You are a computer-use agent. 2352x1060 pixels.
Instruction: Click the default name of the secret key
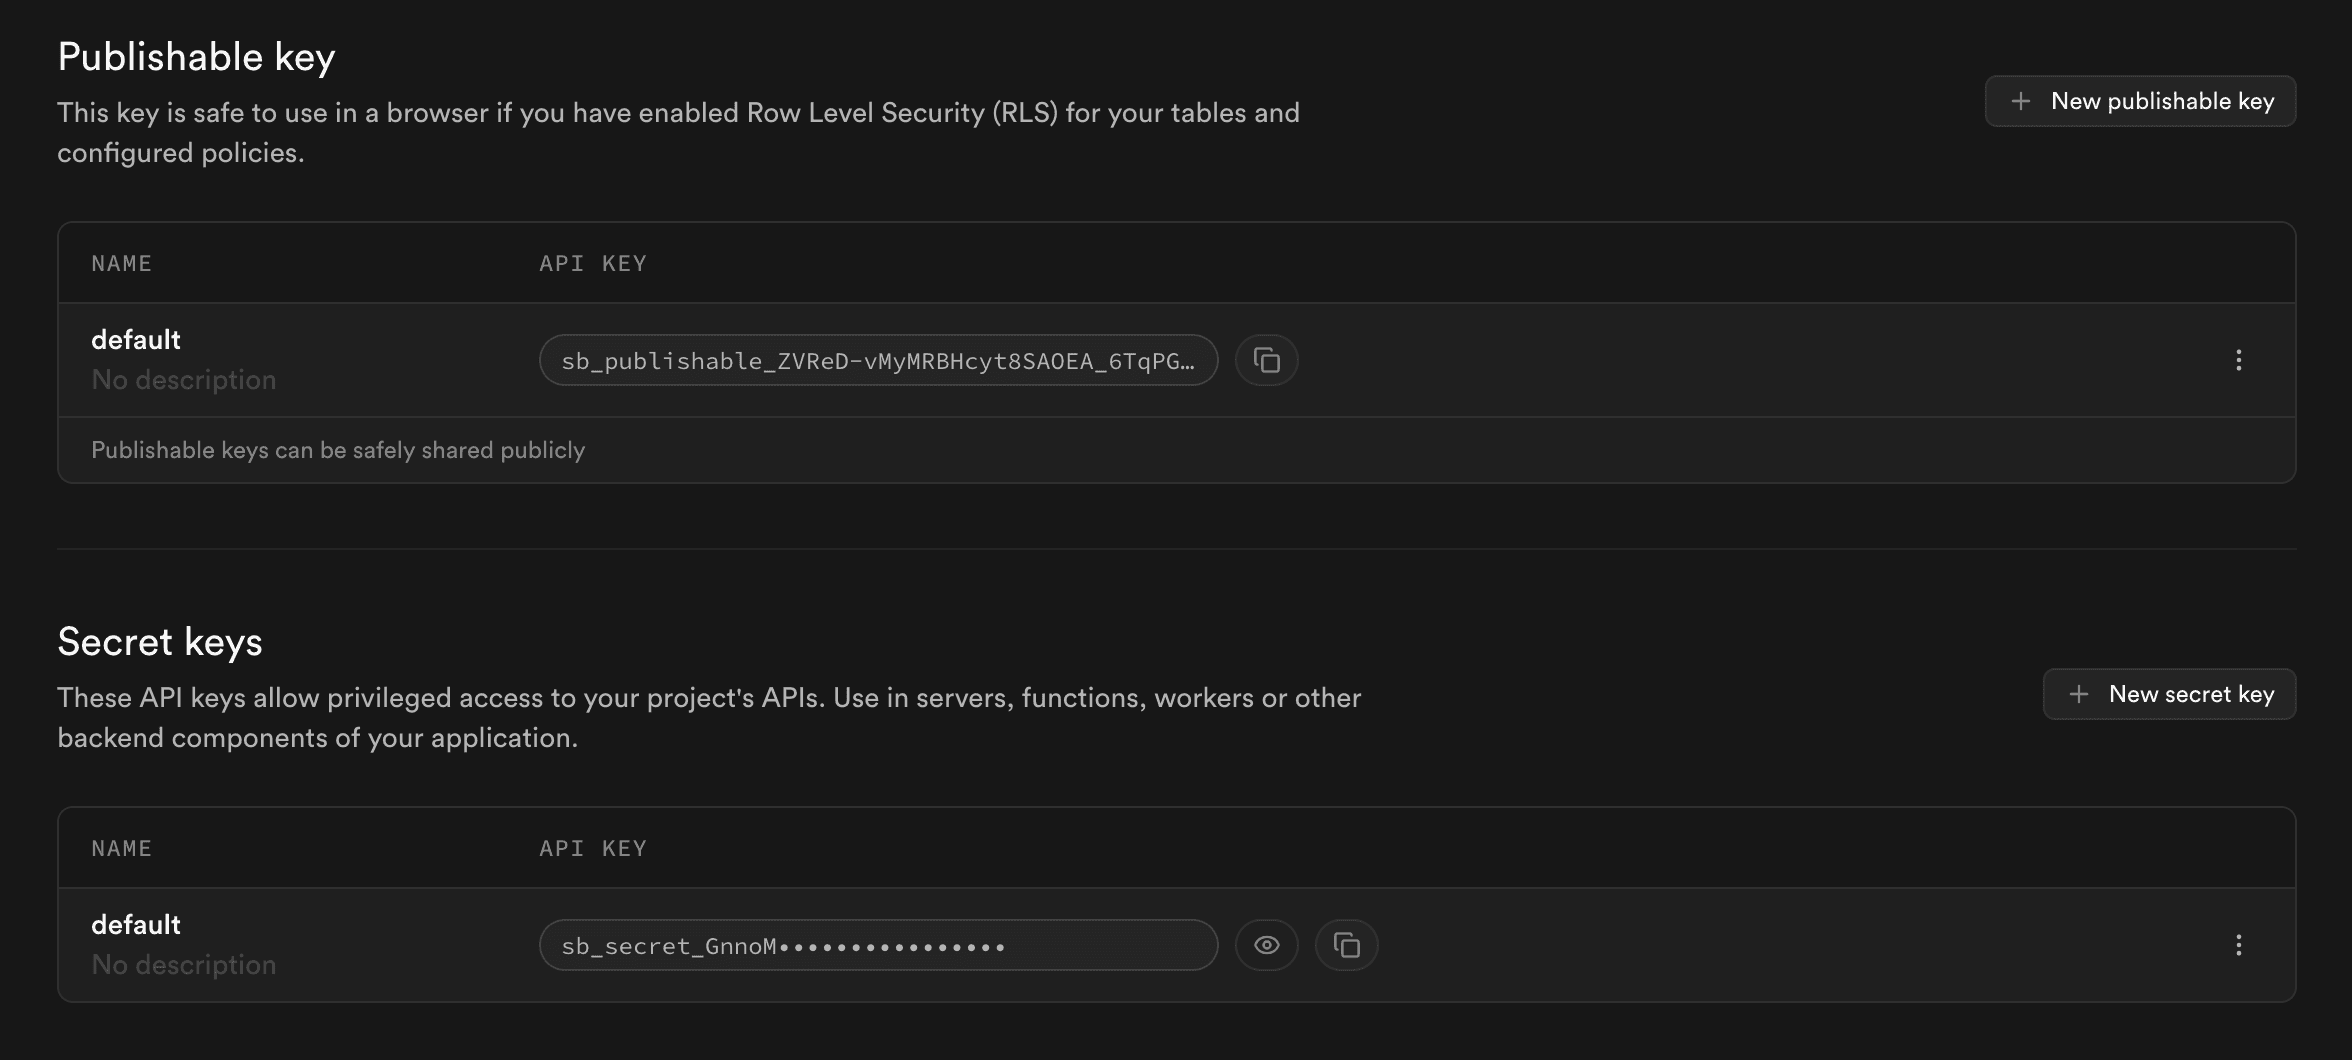coord(135,923)
